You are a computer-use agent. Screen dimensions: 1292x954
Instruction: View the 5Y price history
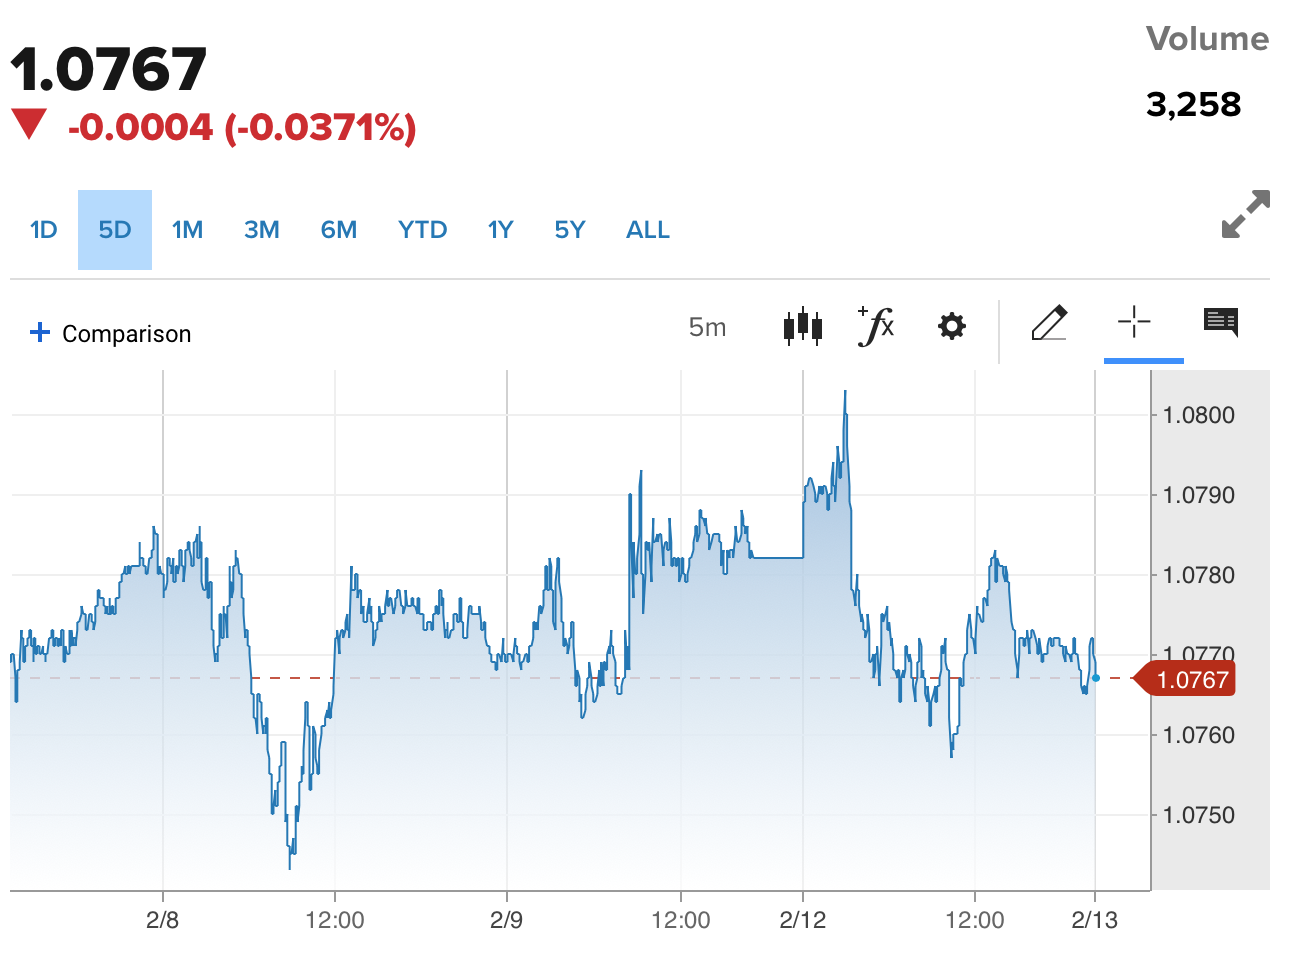[569, 230]
